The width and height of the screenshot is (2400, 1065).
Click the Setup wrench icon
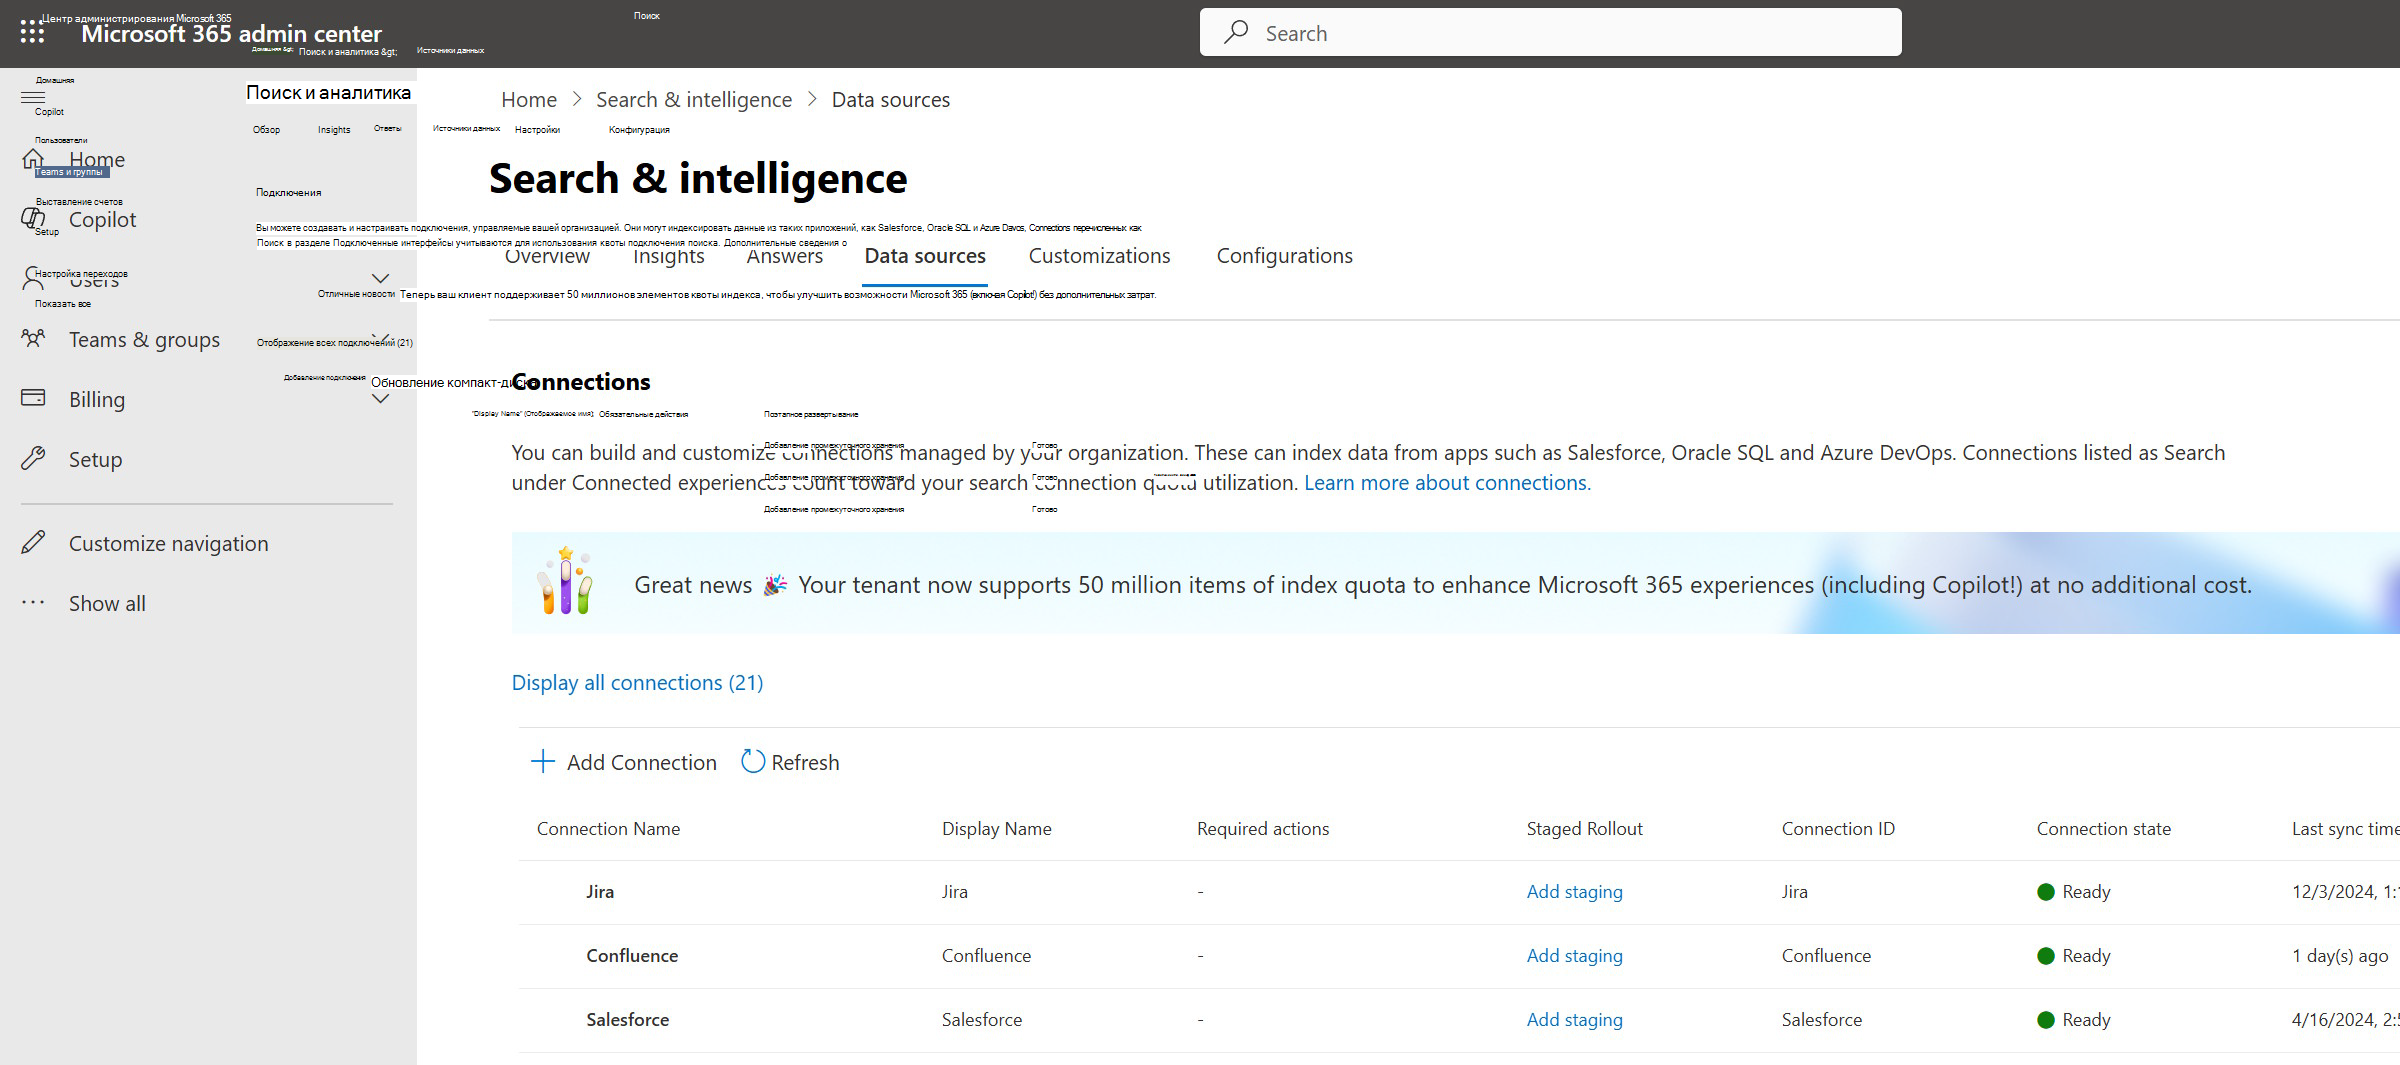click(x=33, y=459)
